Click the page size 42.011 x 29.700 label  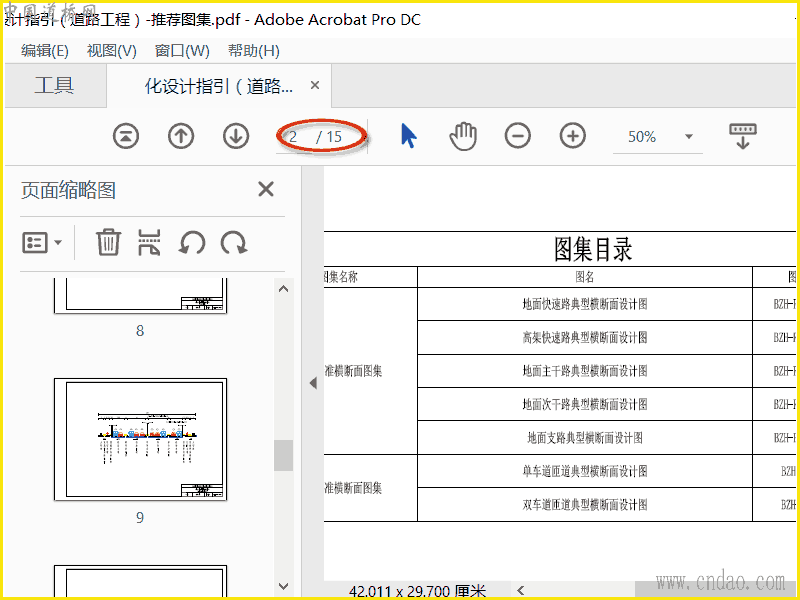(417, 591)
